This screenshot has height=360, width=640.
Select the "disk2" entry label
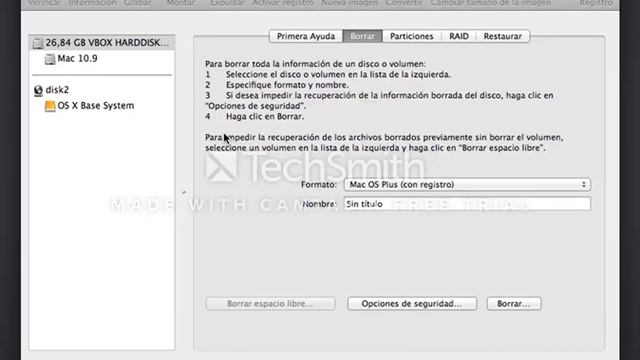pos(57,90)
